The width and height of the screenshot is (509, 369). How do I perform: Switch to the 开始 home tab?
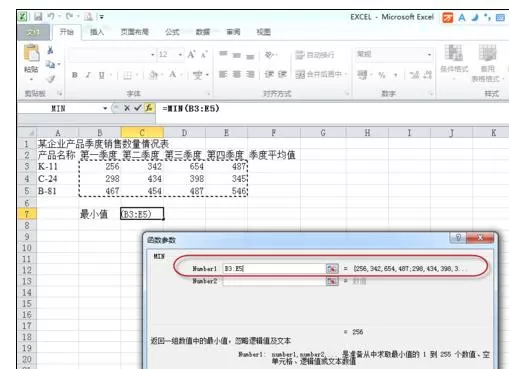point(66,32)
